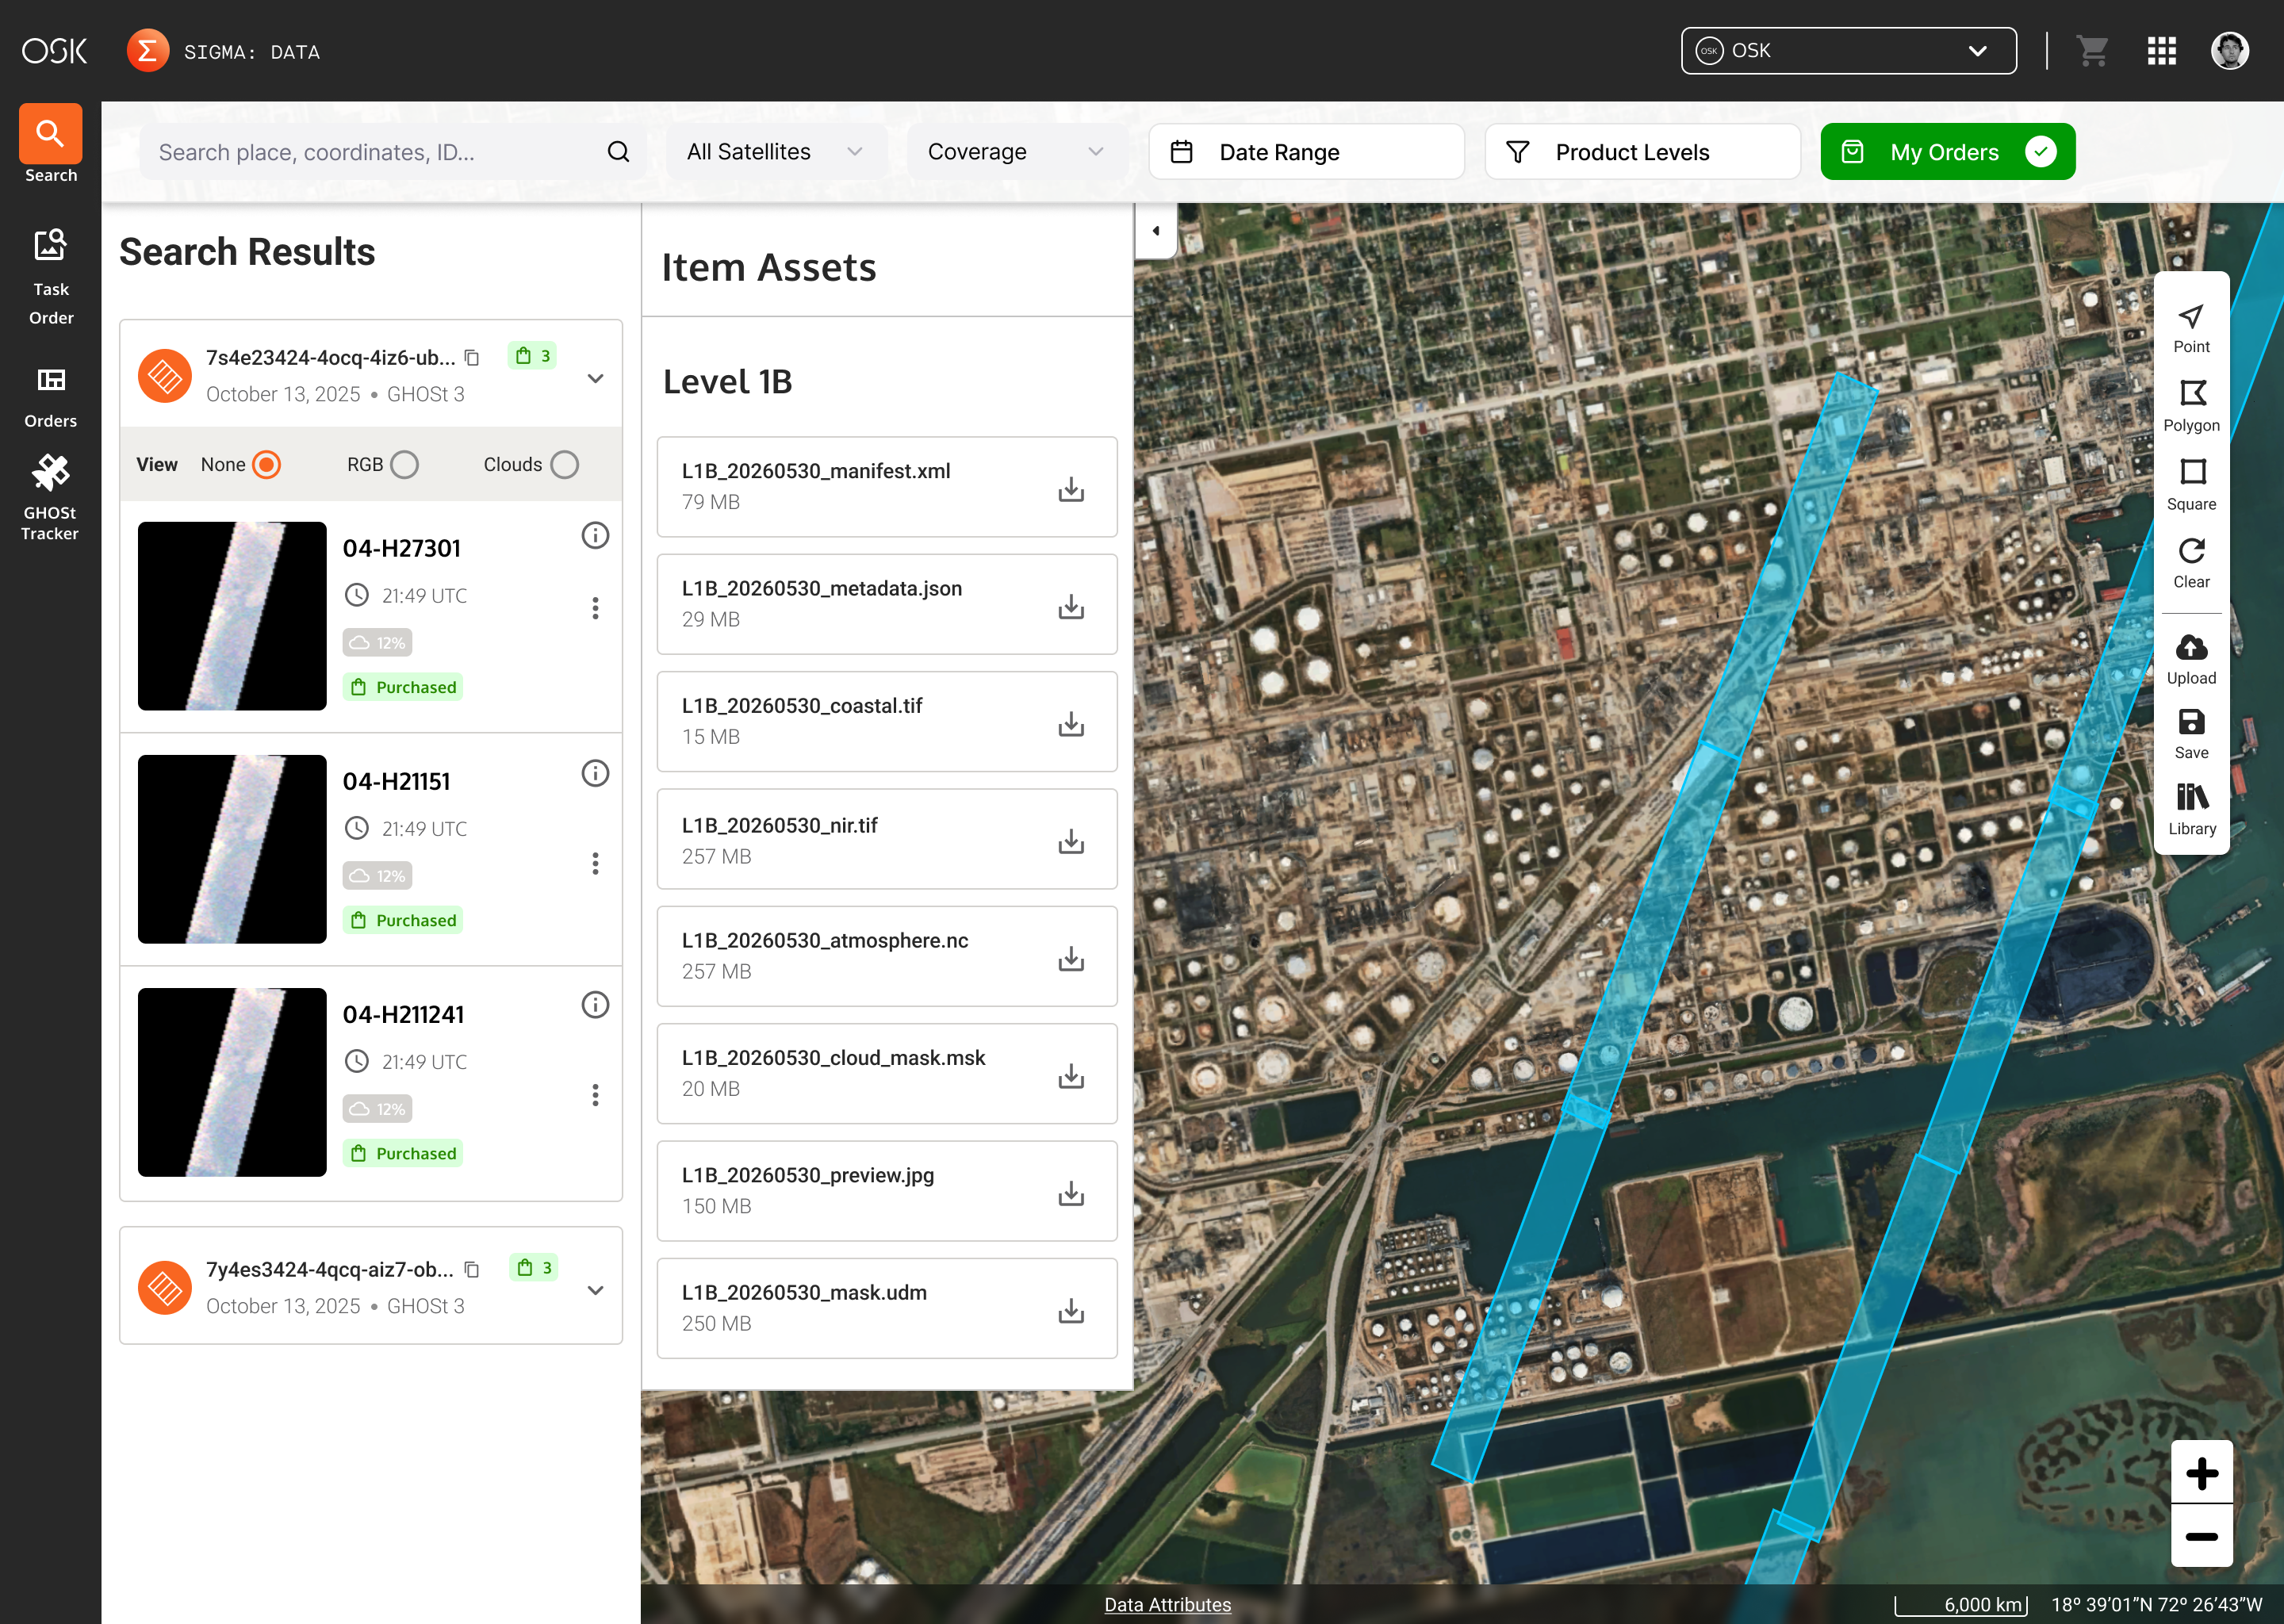2284x1624 pixels.
Task: Collapse the 7s4e23424 result group
Action: tap(595, 378)
